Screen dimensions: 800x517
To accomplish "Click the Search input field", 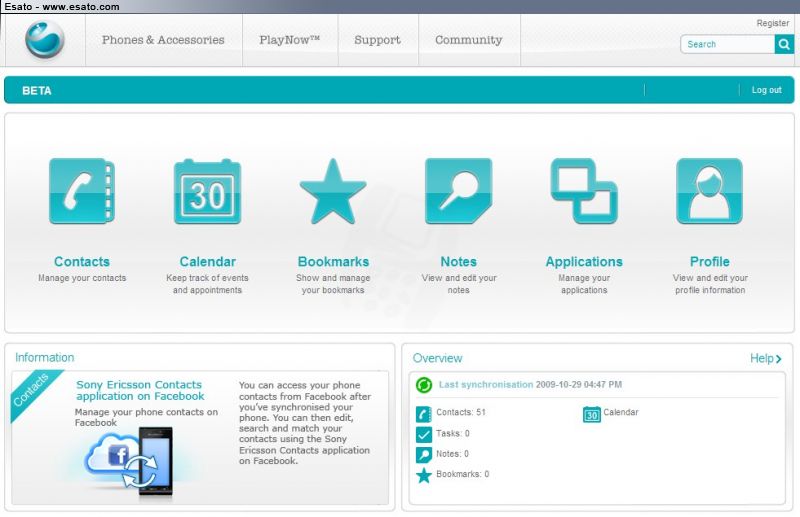I will 728,44.
